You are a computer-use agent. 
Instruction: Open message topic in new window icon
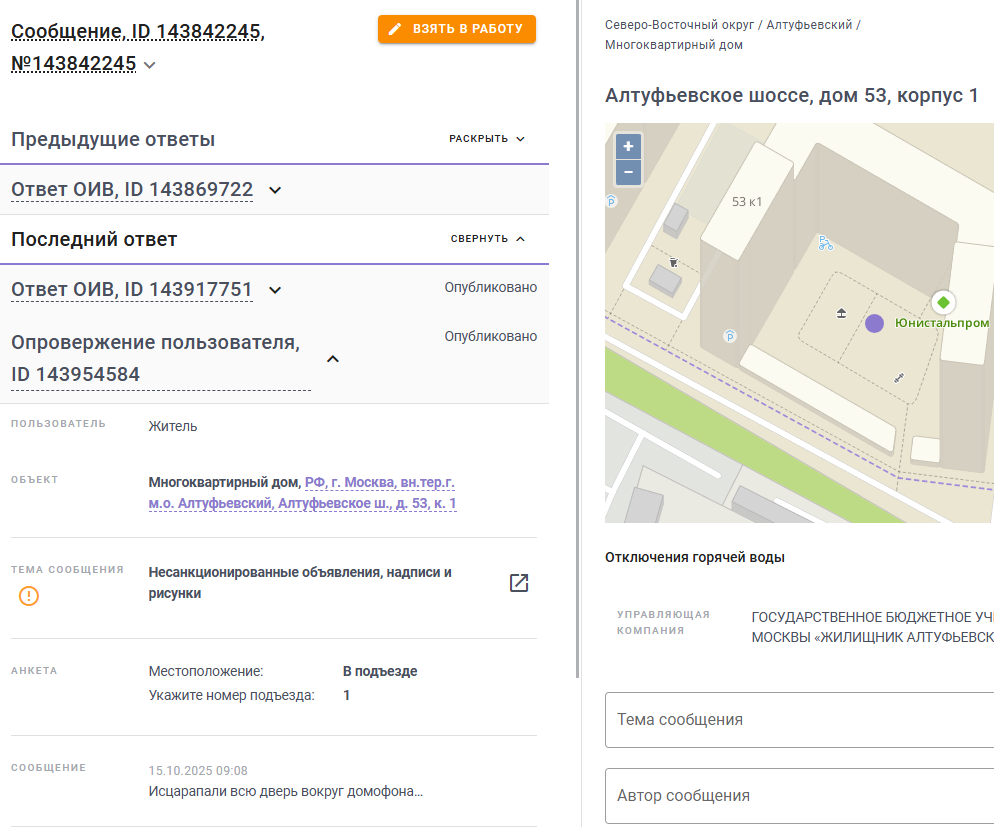pos(519,582)
